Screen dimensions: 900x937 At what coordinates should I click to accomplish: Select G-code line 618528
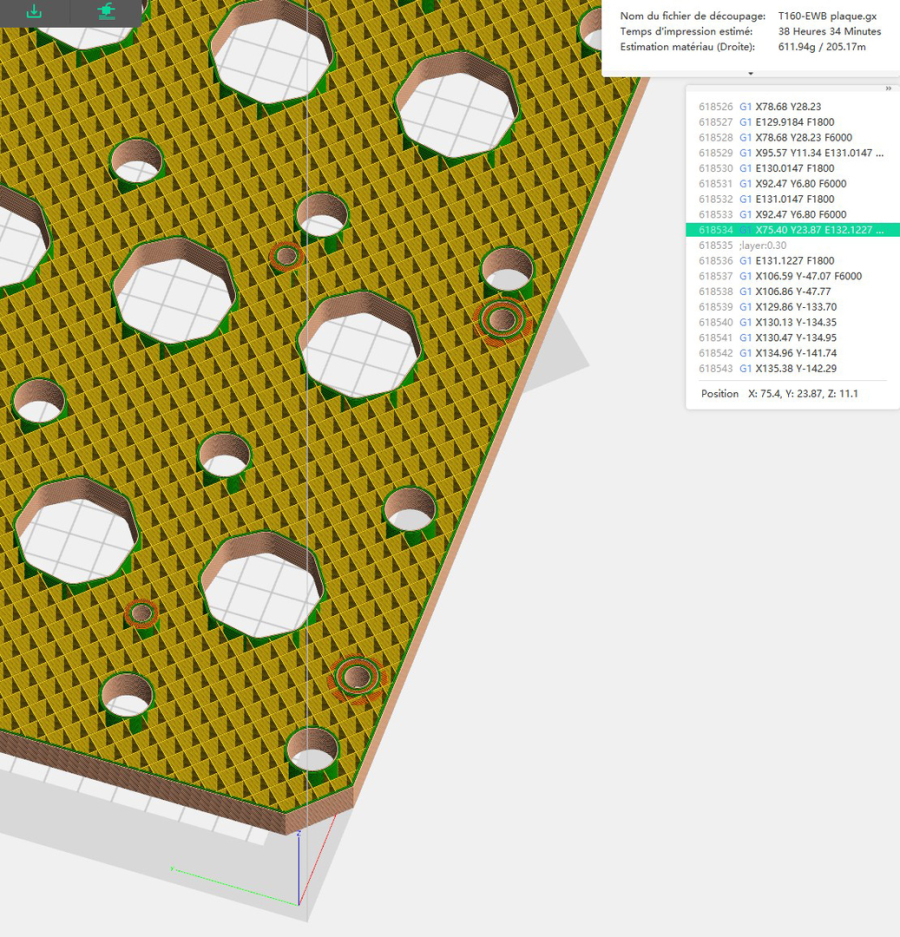790,137
